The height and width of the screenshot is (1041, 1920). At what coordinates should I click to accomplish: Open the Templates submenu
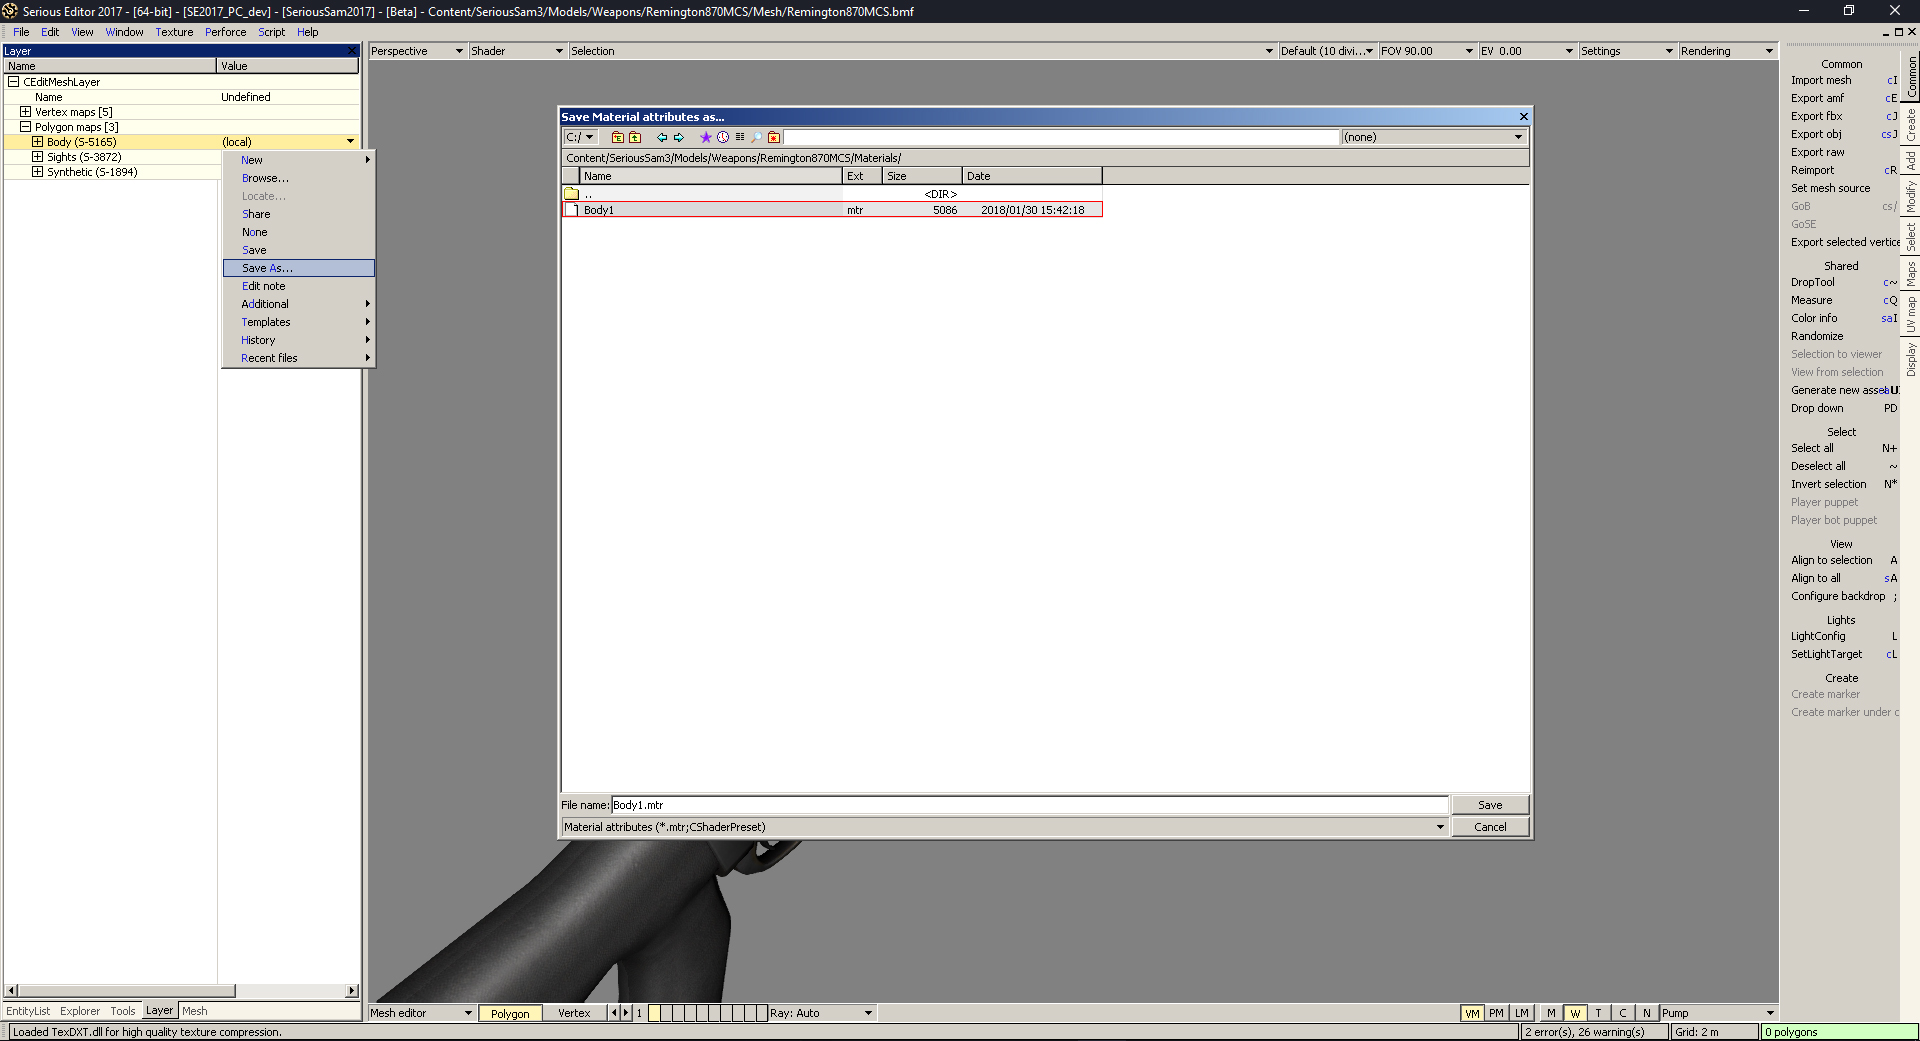(299, 322)
